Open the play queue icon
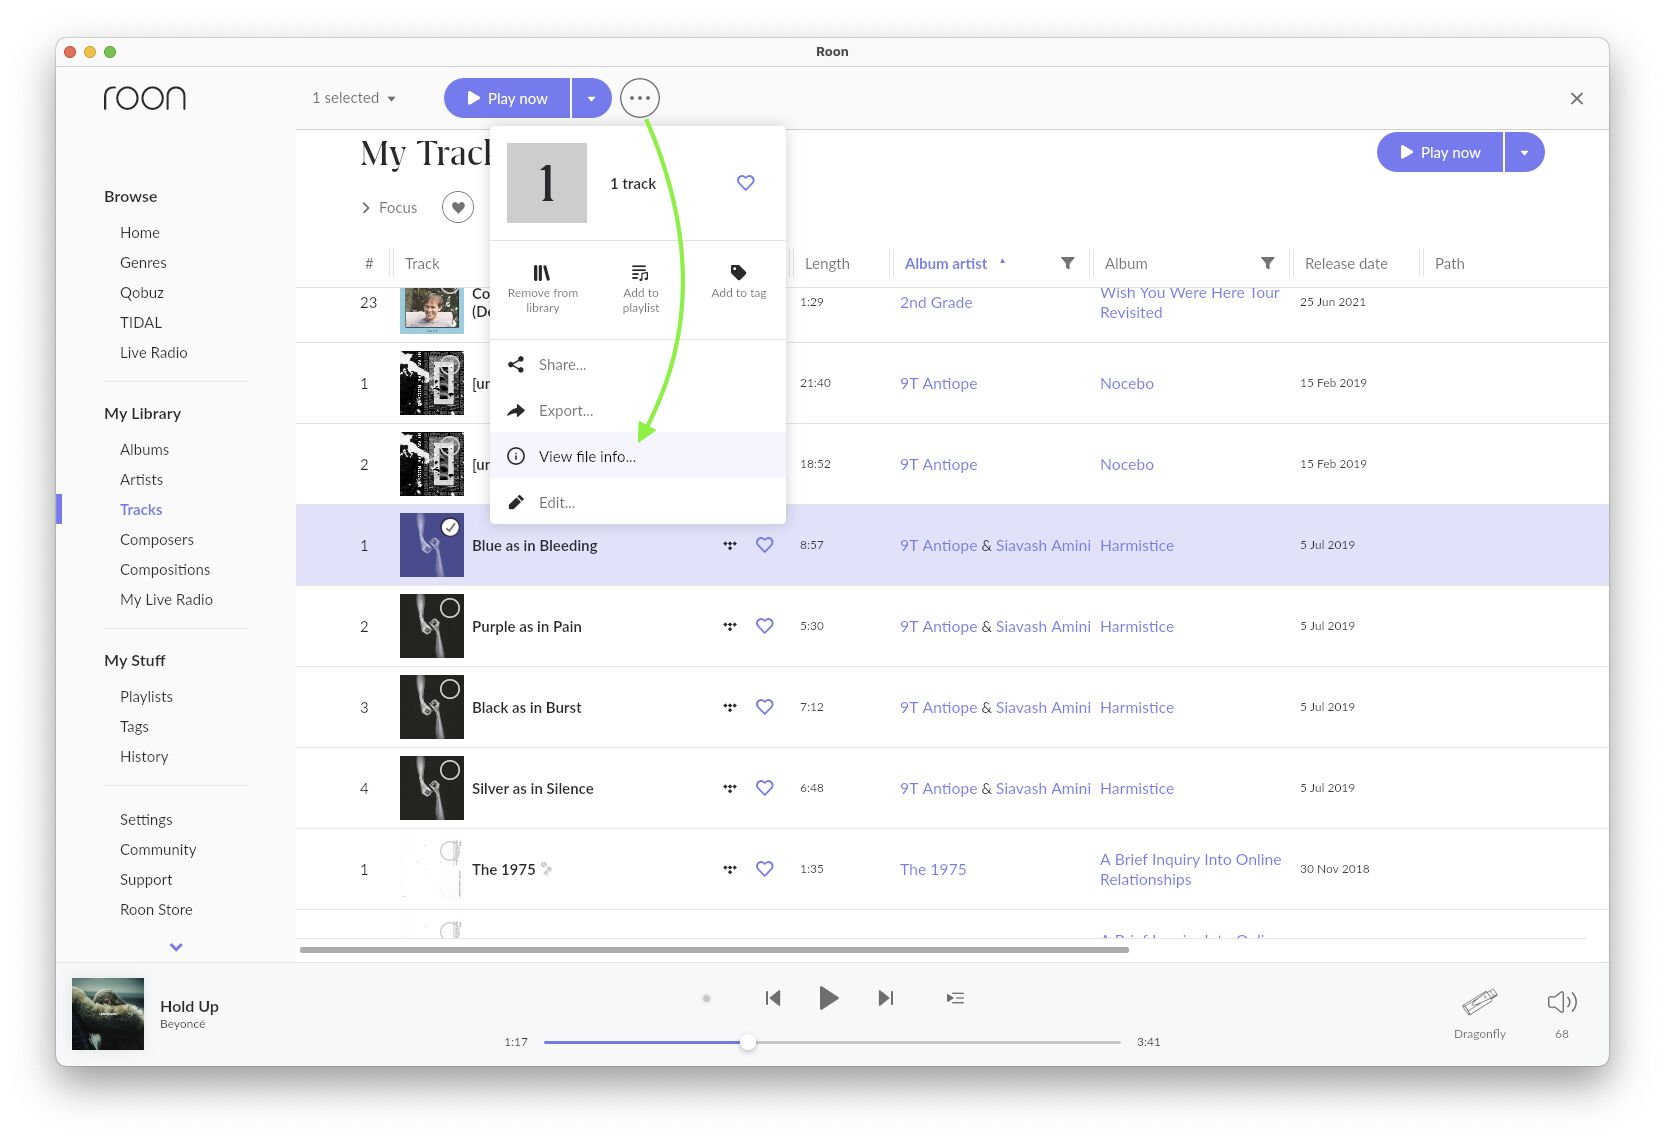1665x1140 pixels. tap(956, 998)
